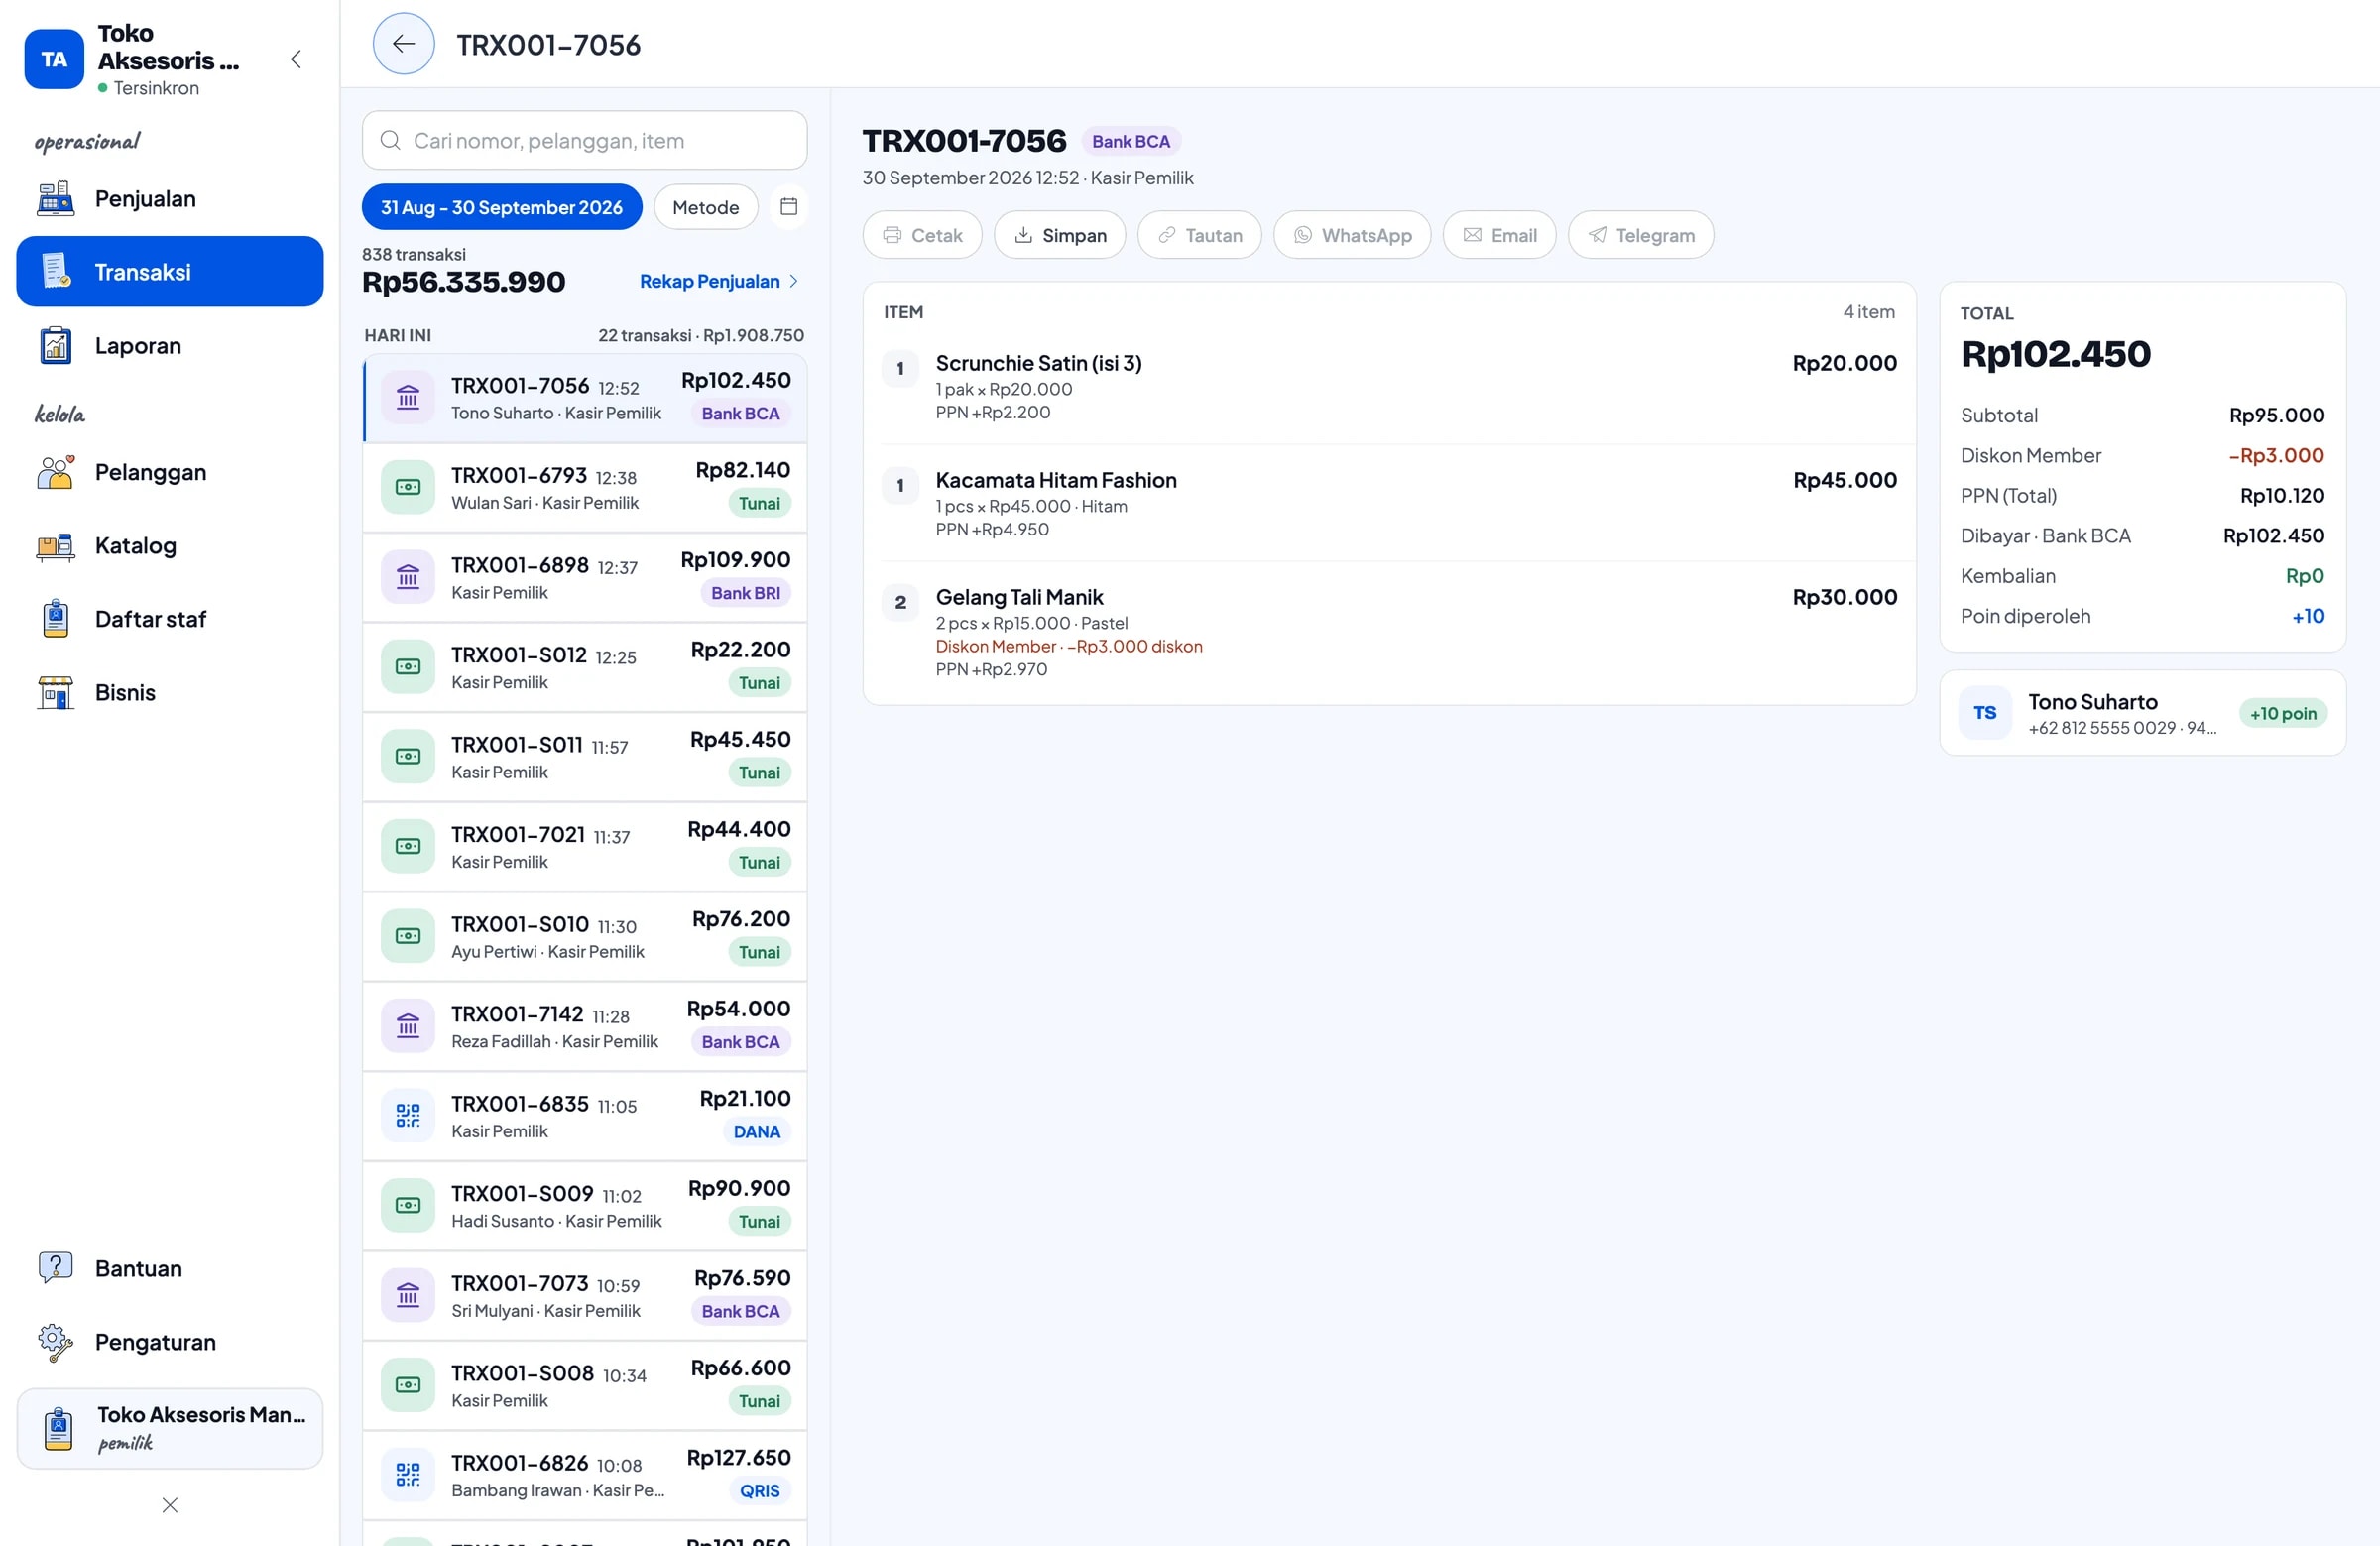Click the Email button
Image resolution: width=2380 pixels, height=1546 pixels.
(1499, 235)
